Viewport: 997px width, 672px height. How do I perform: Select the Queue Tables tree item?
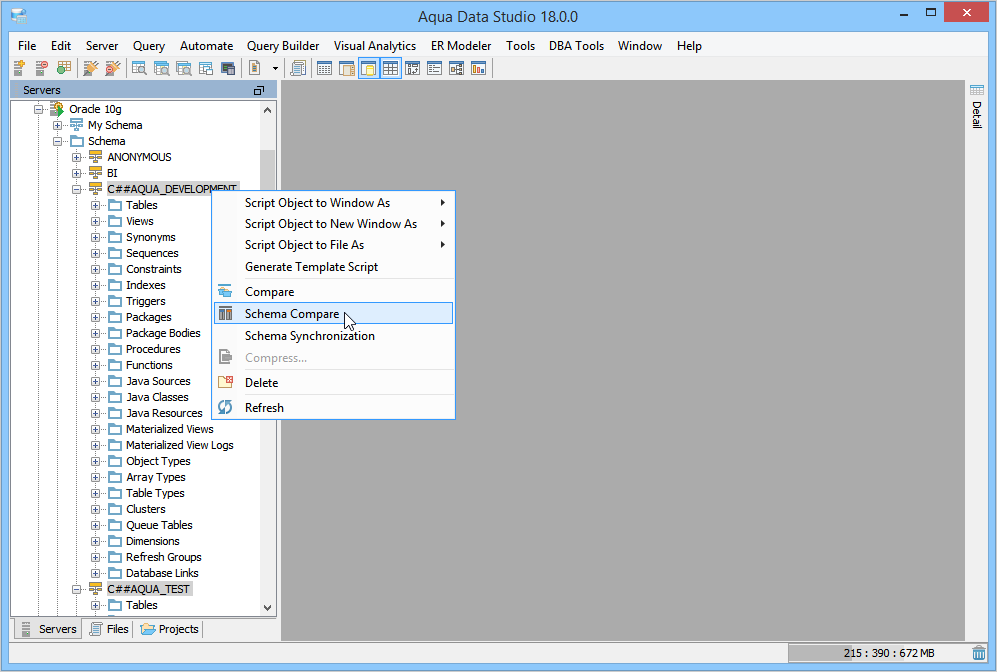click(159, 525)
